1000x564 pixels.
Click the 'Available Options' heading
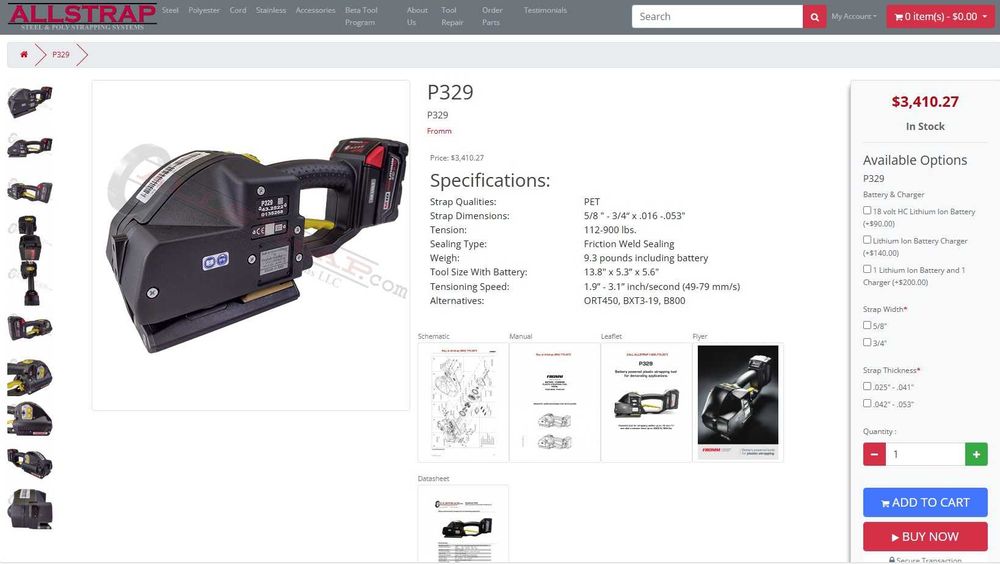[915, 160]
